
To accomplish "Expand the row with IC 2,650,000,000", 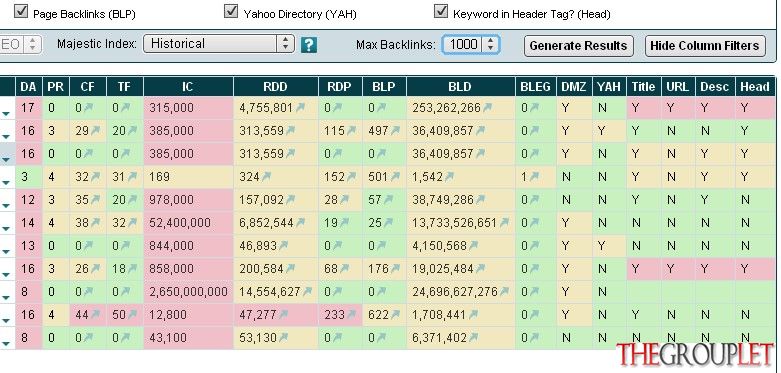I will (6, 298).
